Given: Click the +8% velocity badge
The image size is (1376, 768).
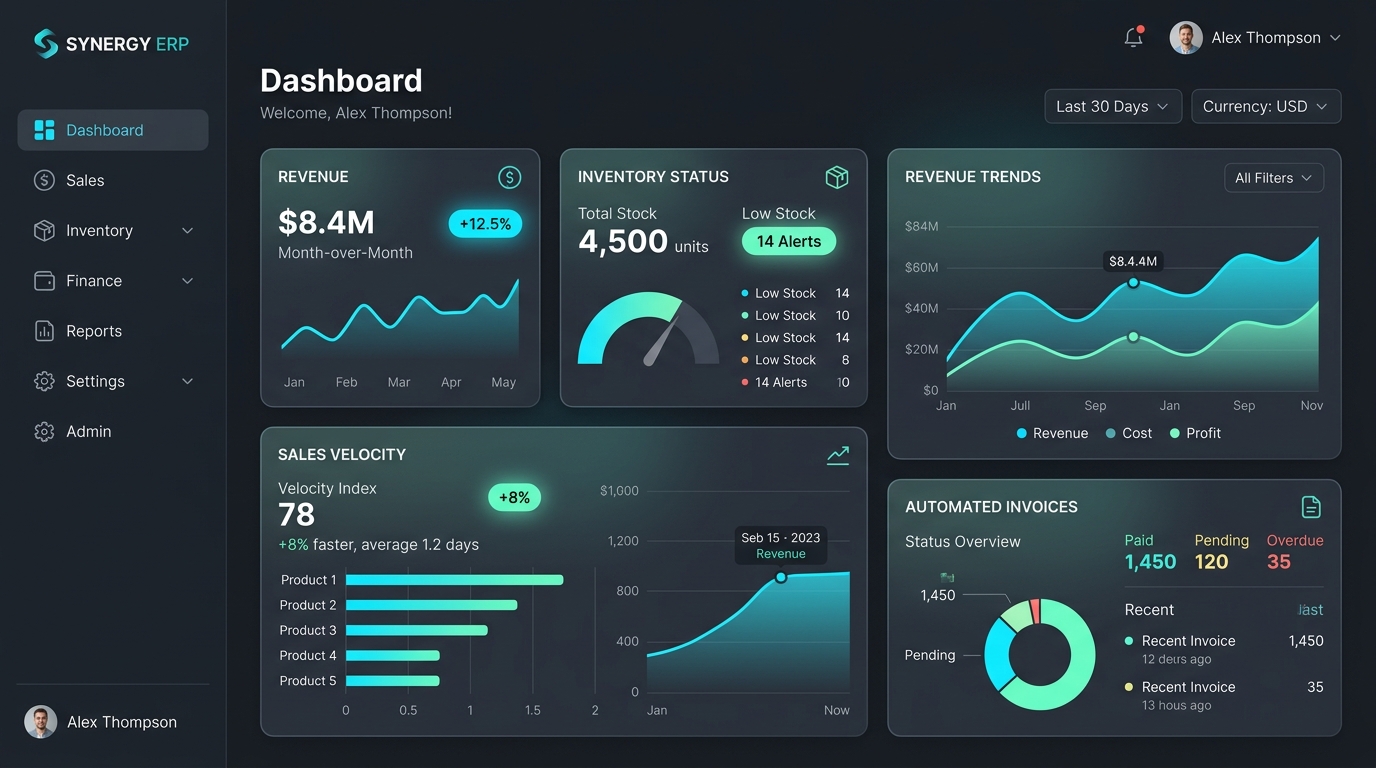Looking at the screenshot, I should (514, 497).
